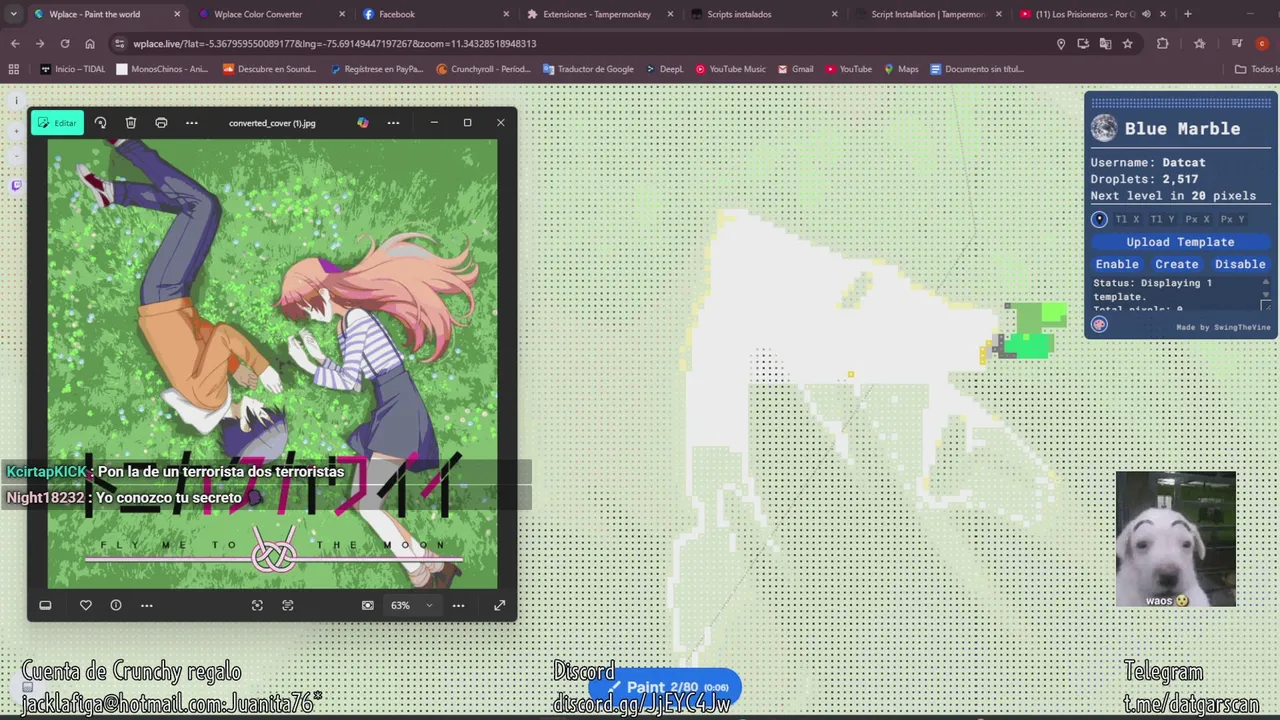
Task: Click the Paint 2/80 button
Action: click(665, 687)
